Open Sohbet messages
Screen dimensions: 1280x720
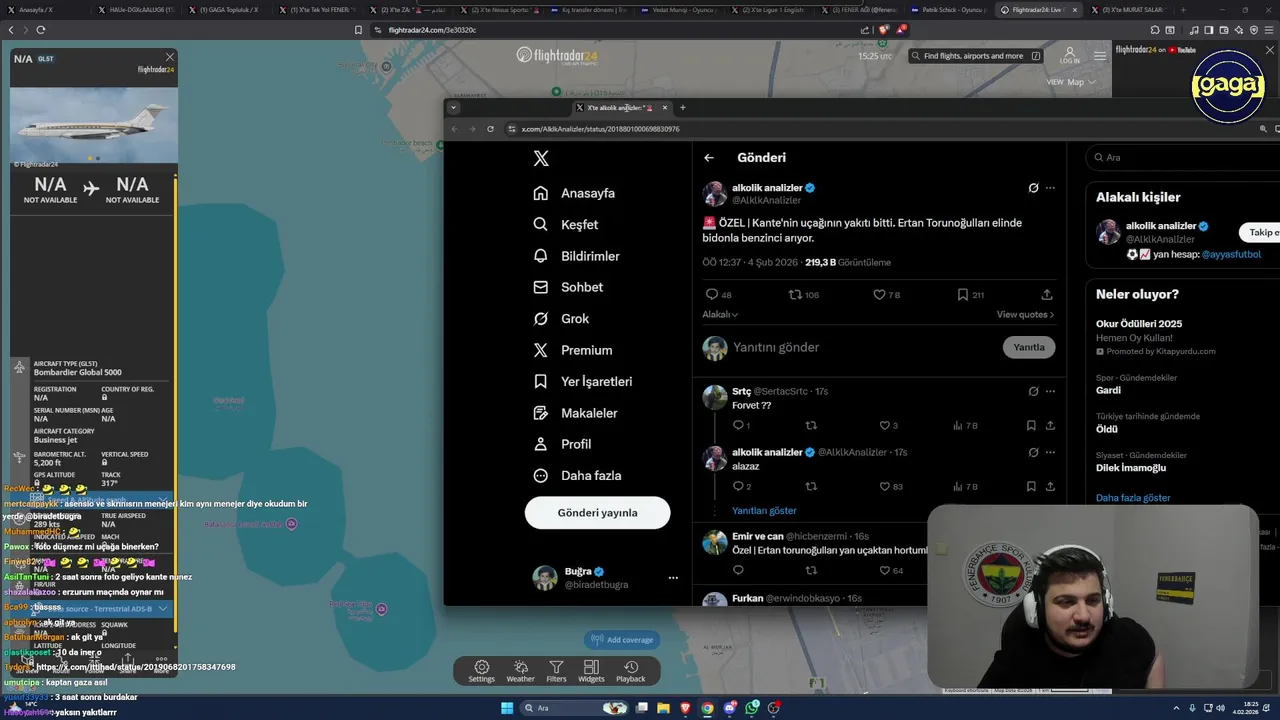tap(568, 287)
